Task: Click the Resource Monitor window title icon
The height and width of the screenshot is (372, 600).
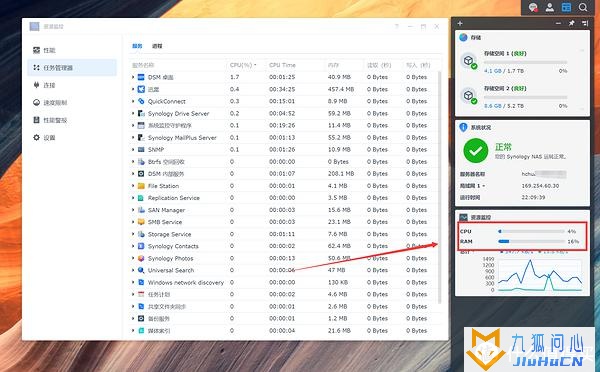Action: pos(34,26)
